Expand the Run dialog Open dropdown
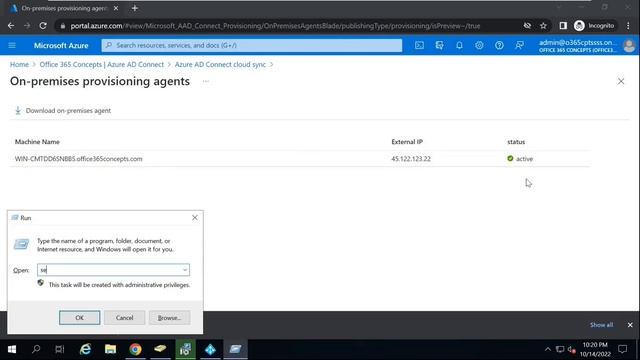 pyautogui.click(x=185, y=270)
